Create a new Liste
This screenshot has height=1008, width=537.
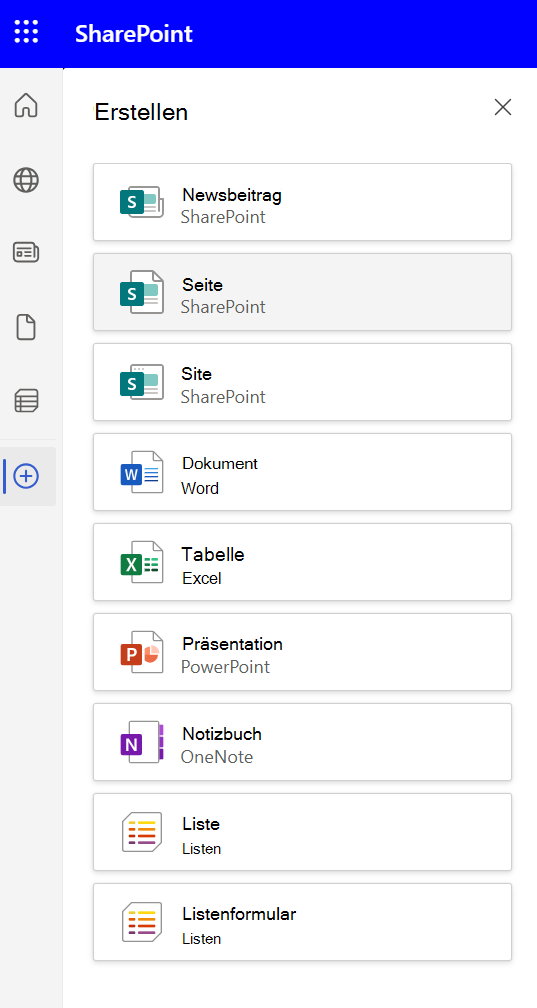302,832
